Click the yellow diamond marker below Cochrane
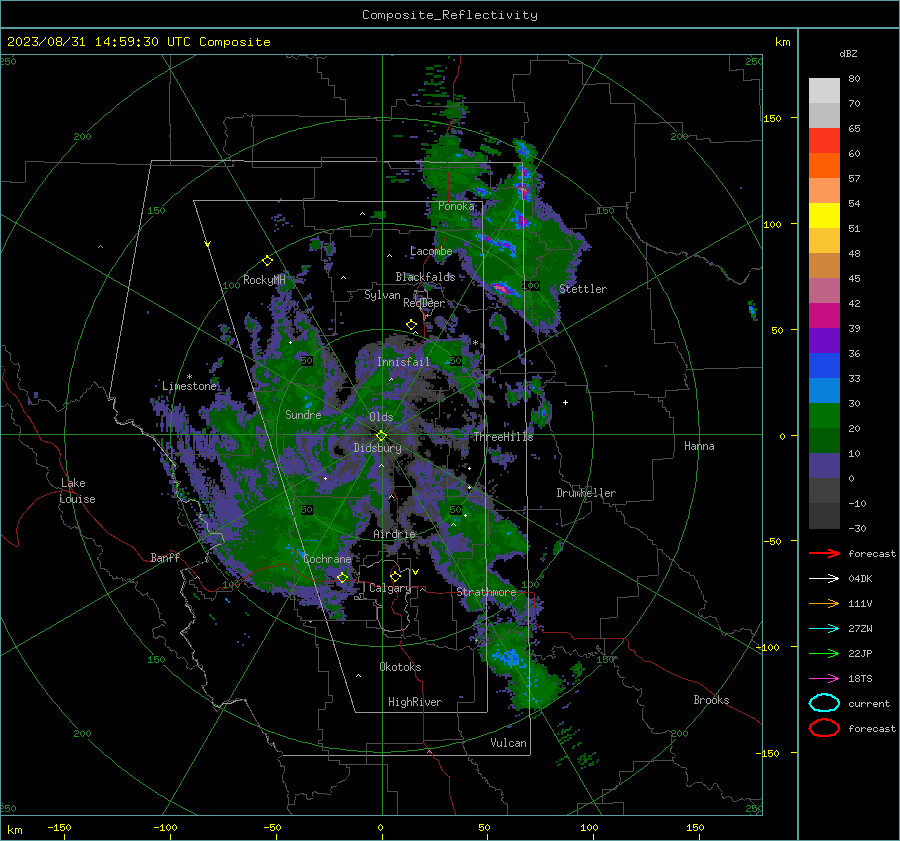The image size is (900, 841). click(x=343, y=577)
